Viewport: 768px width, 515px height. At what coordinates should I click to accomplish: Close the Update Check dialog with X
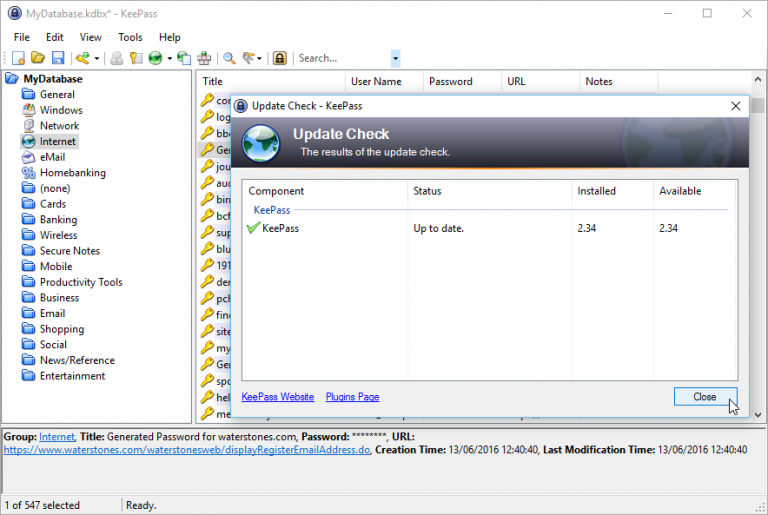(x=736, y=106)
